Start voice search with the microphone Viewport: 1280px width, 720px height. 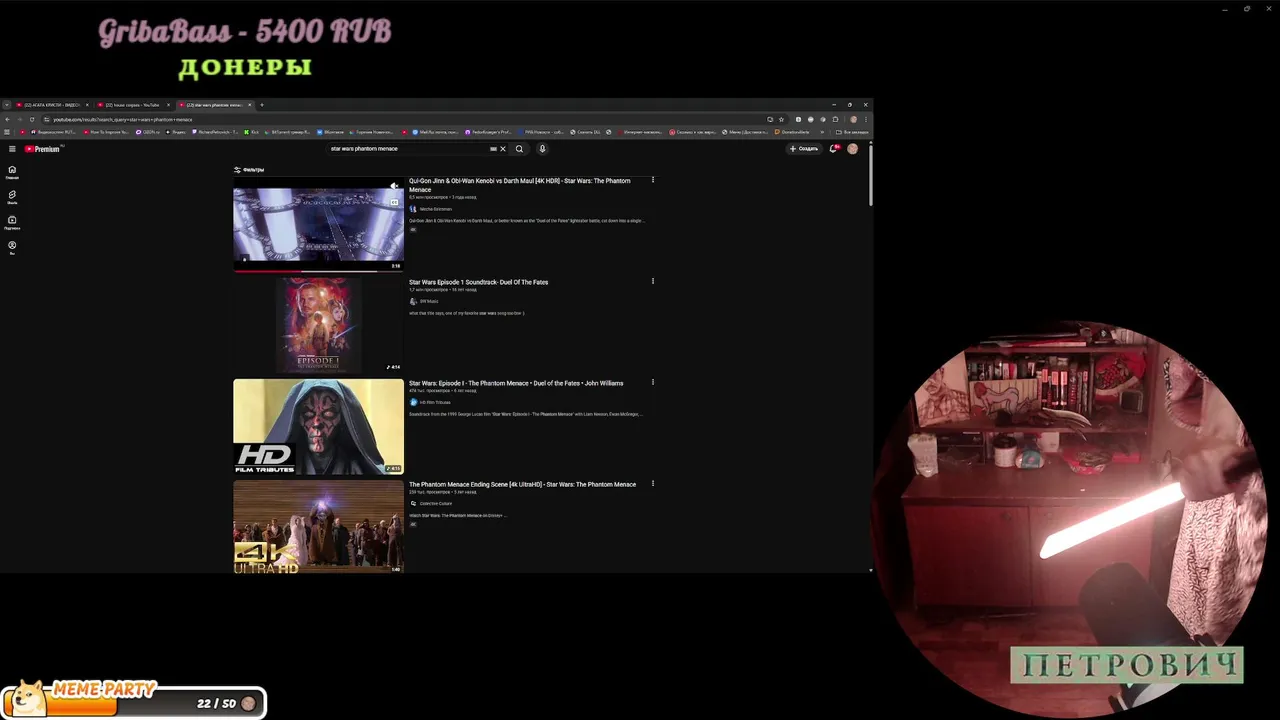click(542, 149)
